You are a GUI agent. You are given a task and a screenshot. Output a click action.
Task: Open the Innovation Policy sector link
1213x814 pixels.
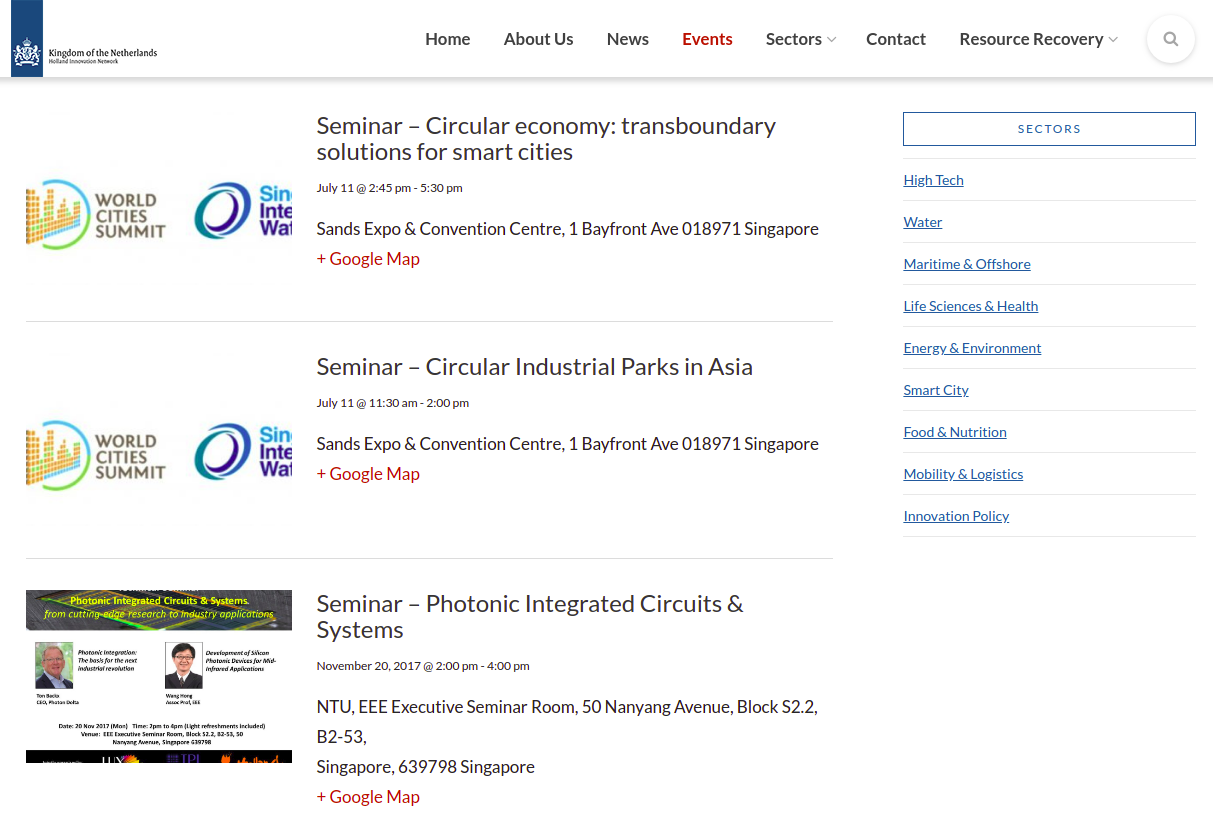click(x=956, y=516)
